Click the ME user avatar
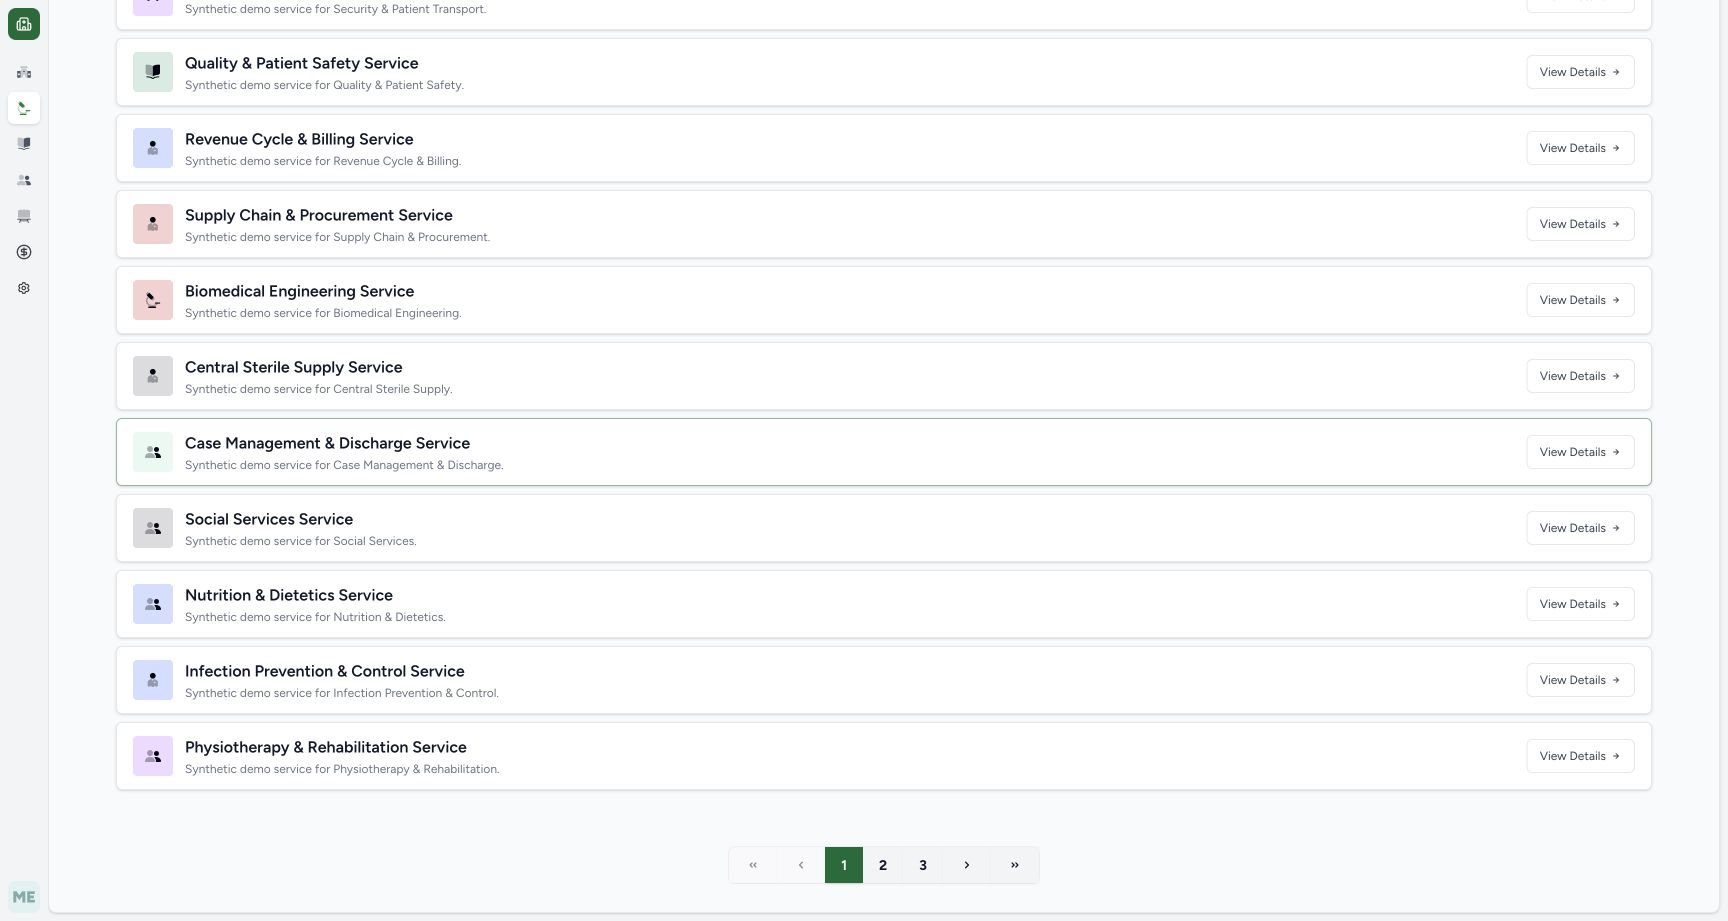Screen dimensions: 1728x921 (24, 897)
